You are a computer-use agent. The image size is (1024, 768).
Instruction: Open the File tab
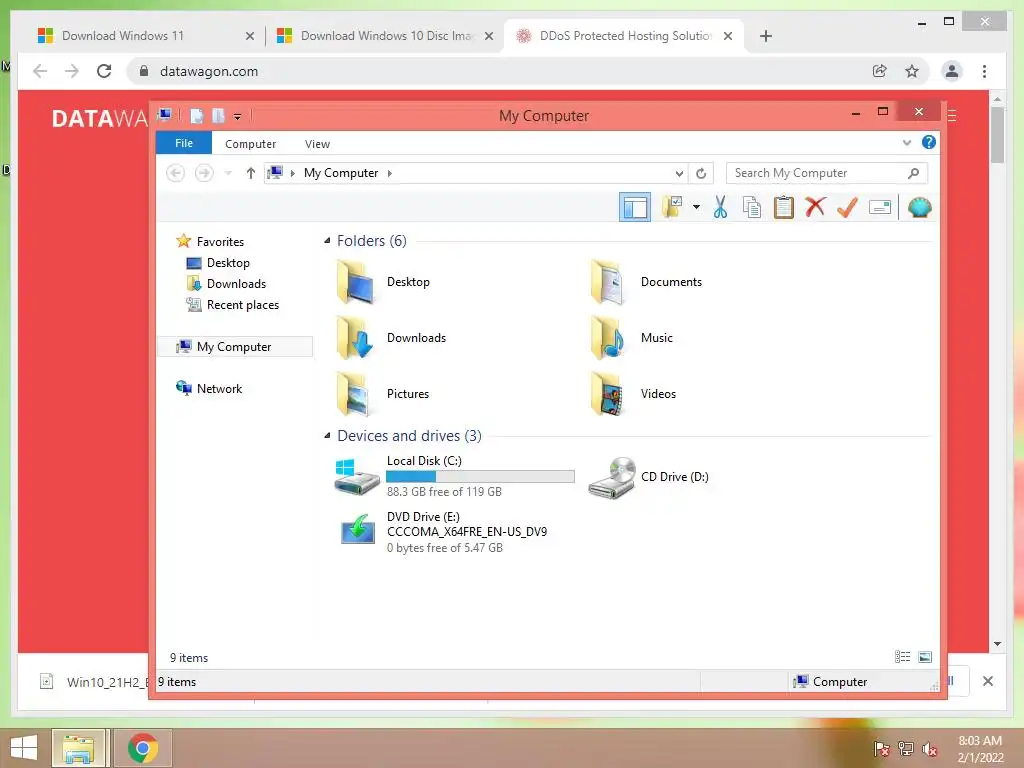click(184, 143)
